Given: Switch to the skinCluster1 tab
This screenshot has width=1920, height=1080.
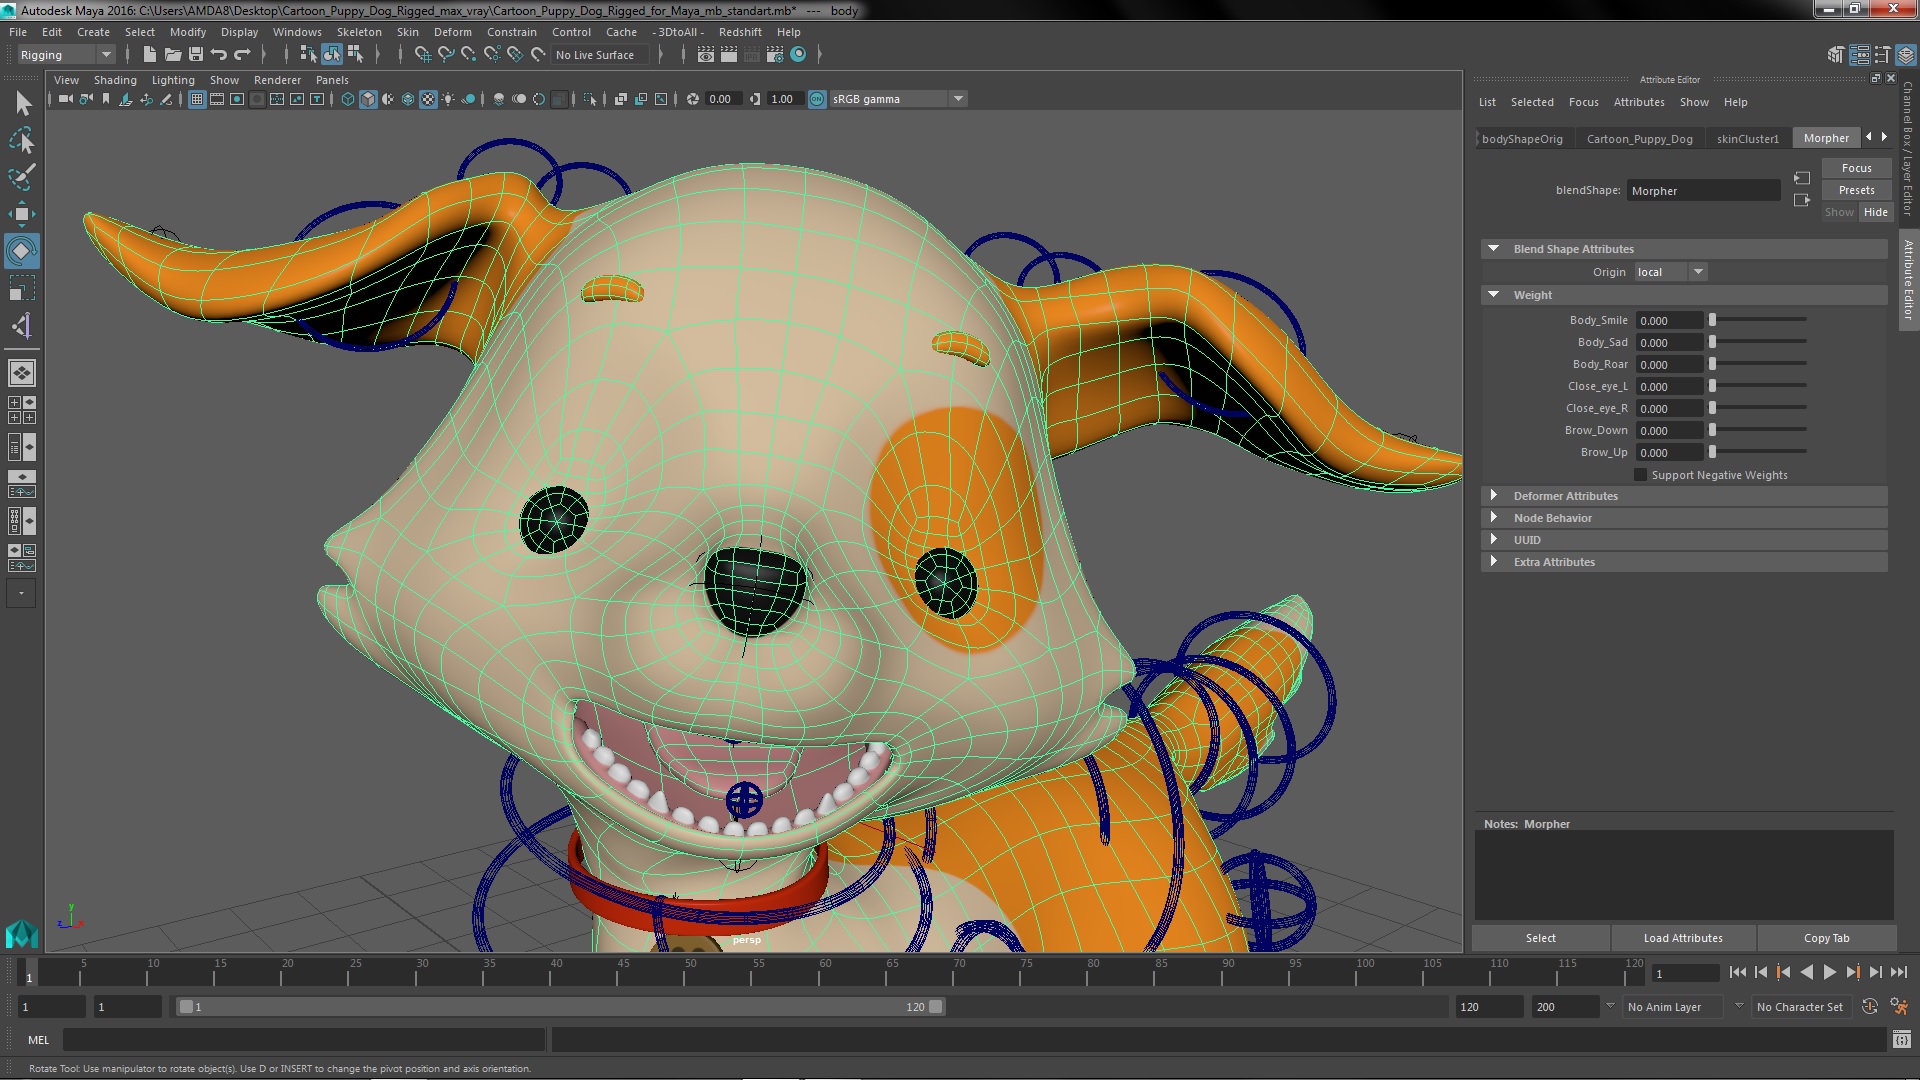Looking at the screenshot, I should [1748, 139].
